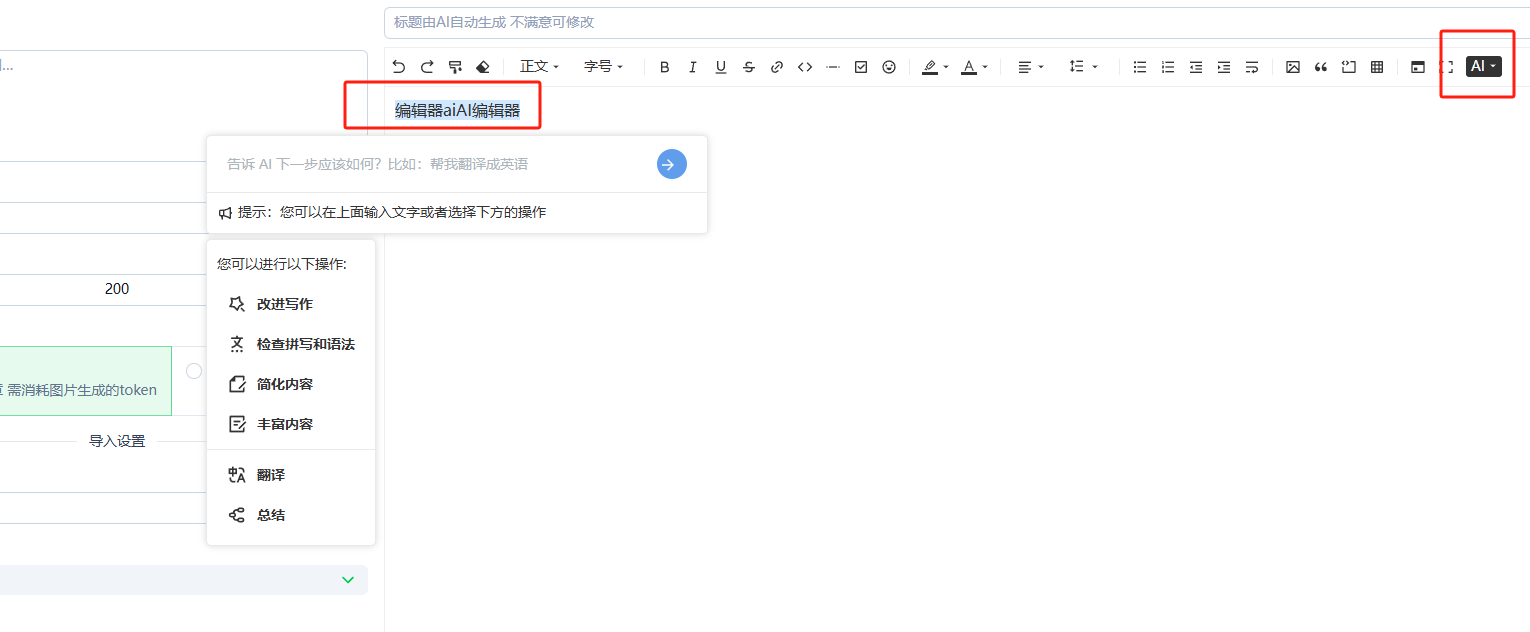
Task: Expand the AI menu dropdown
Action: 1484,67
